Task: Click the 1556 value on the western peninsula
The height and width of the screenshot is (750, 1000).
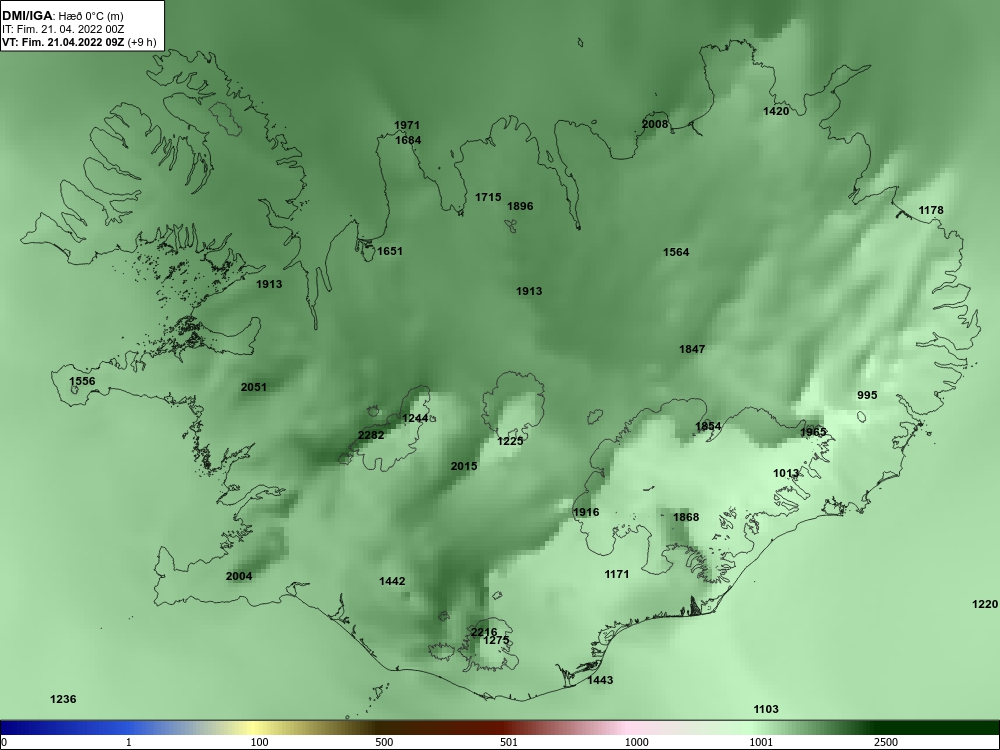Action: [x=82, y=381]
